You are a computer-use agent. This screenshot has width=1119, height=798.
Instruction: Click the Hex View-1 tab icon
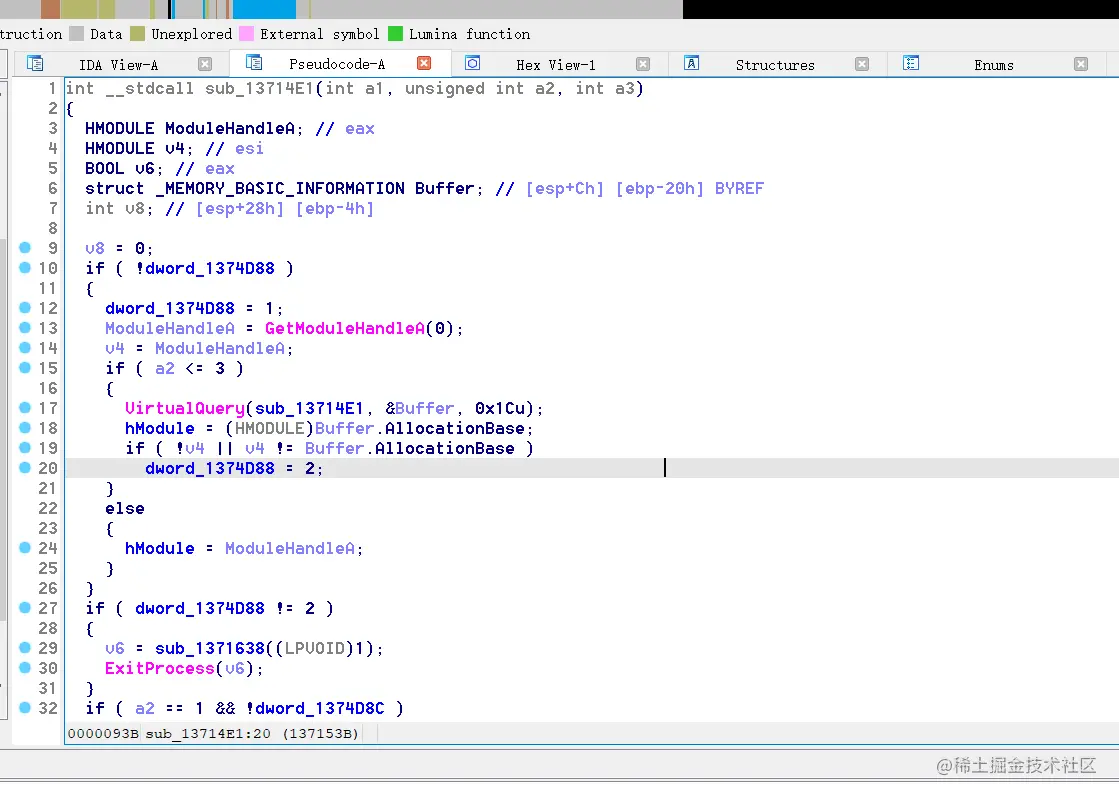coord(472,64)
